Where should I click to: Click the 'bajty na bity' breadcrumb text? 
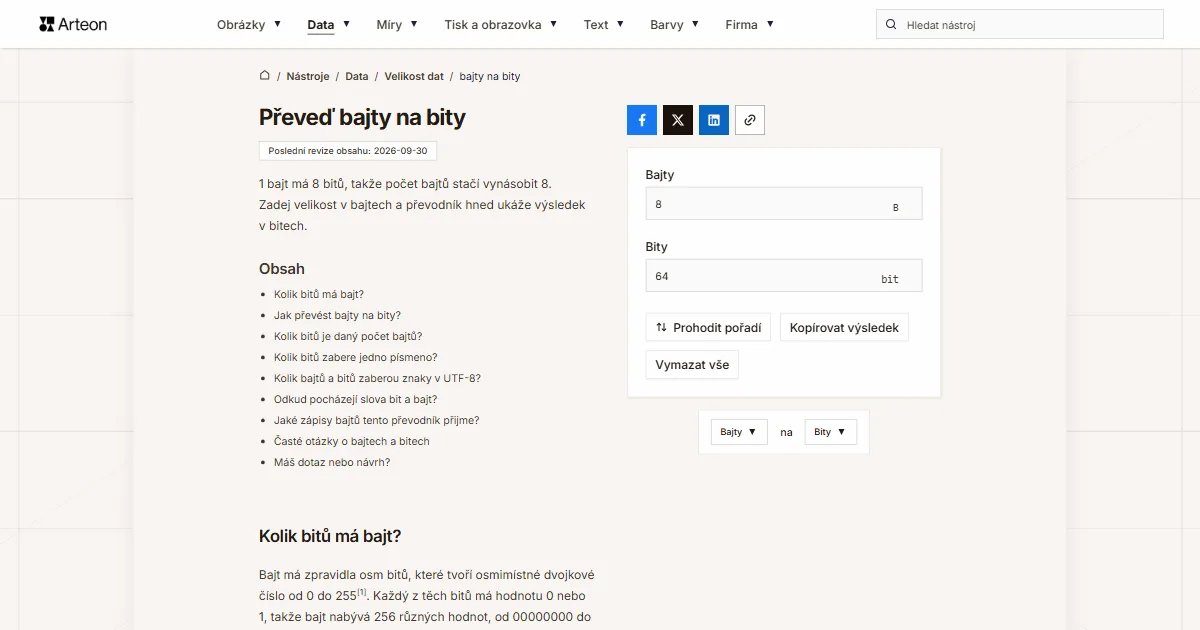(490, 76)
